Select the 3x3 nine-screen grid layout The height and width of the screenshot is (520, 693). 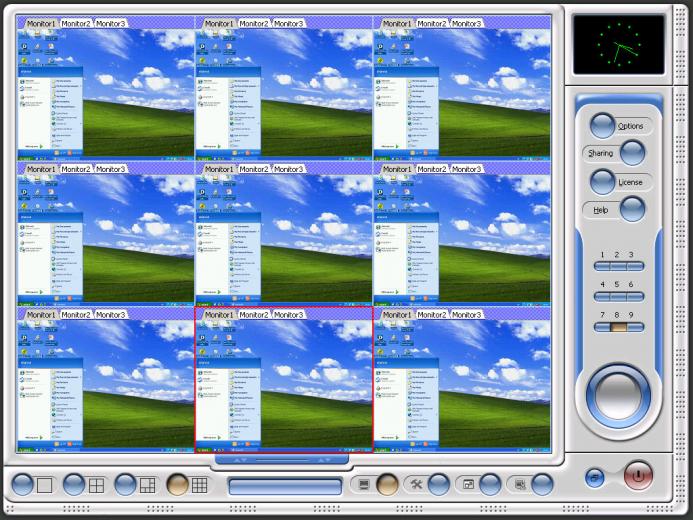(178, 485)
